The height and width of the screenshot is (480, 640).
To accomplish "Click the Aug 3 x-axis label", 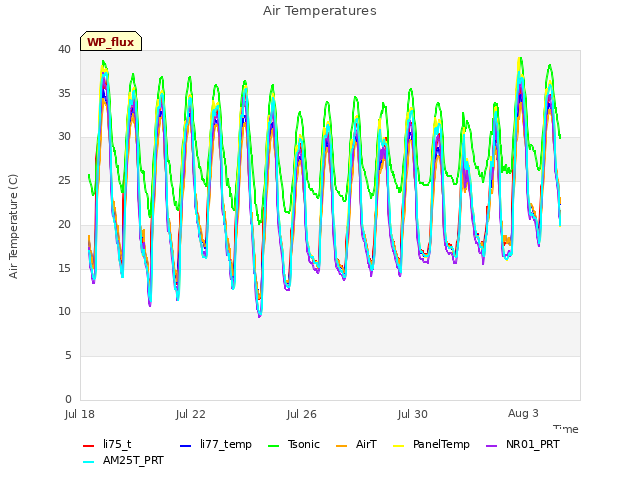I will [x=523, y=413].
